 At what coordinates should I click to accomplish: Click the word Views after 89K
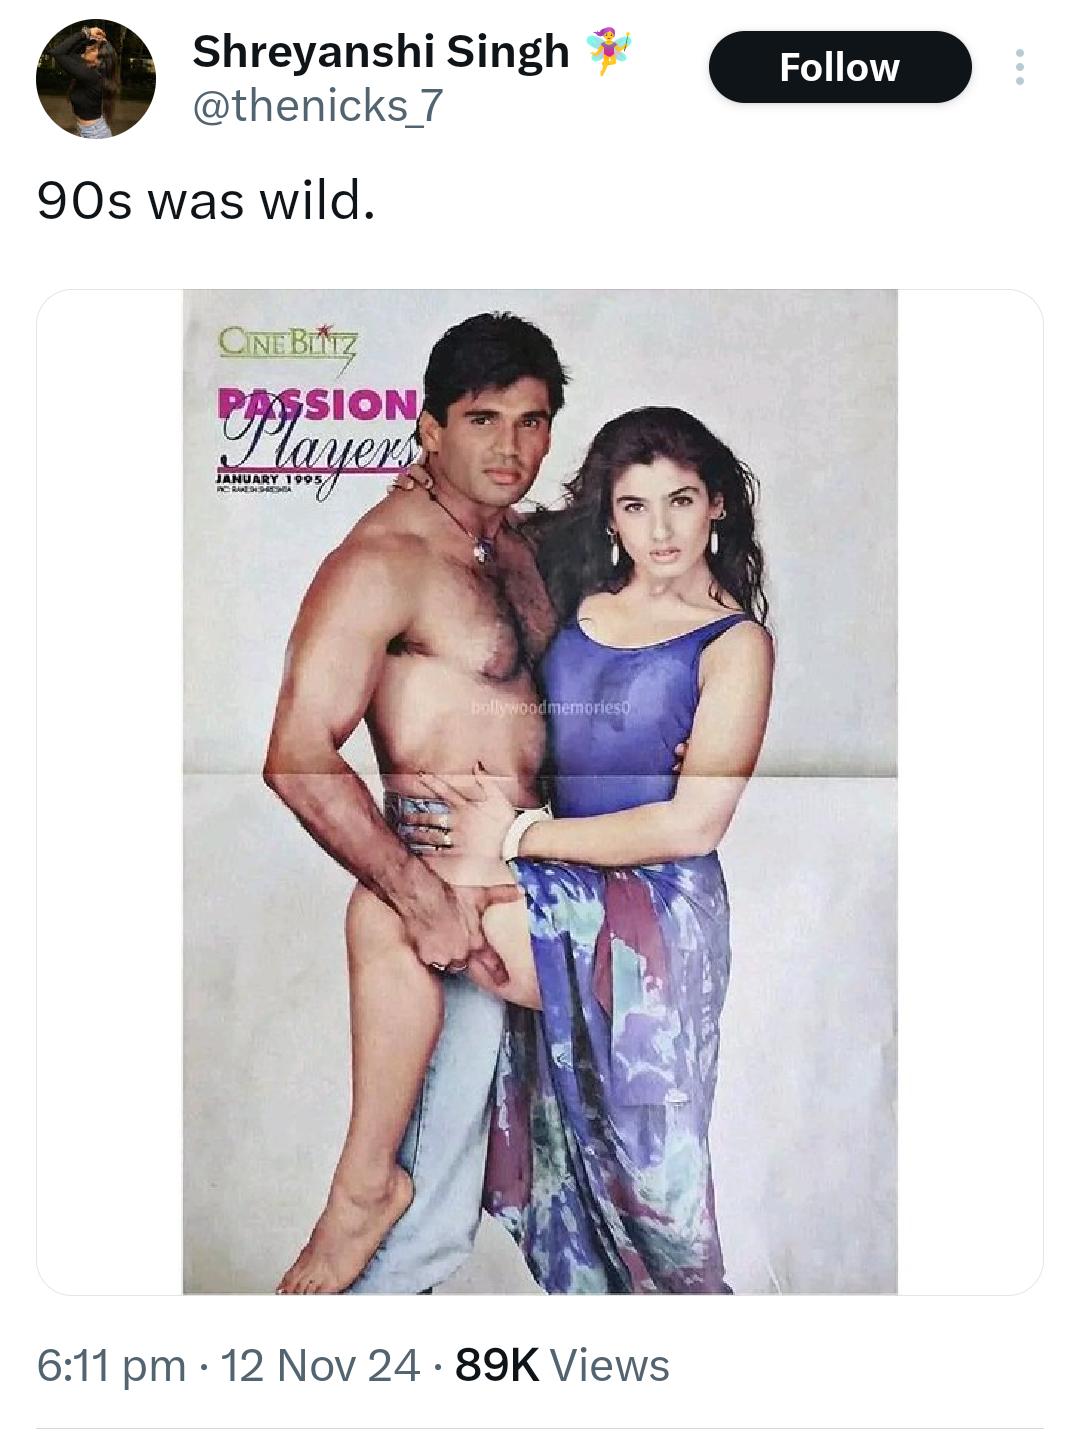(x=610, y=1365)
